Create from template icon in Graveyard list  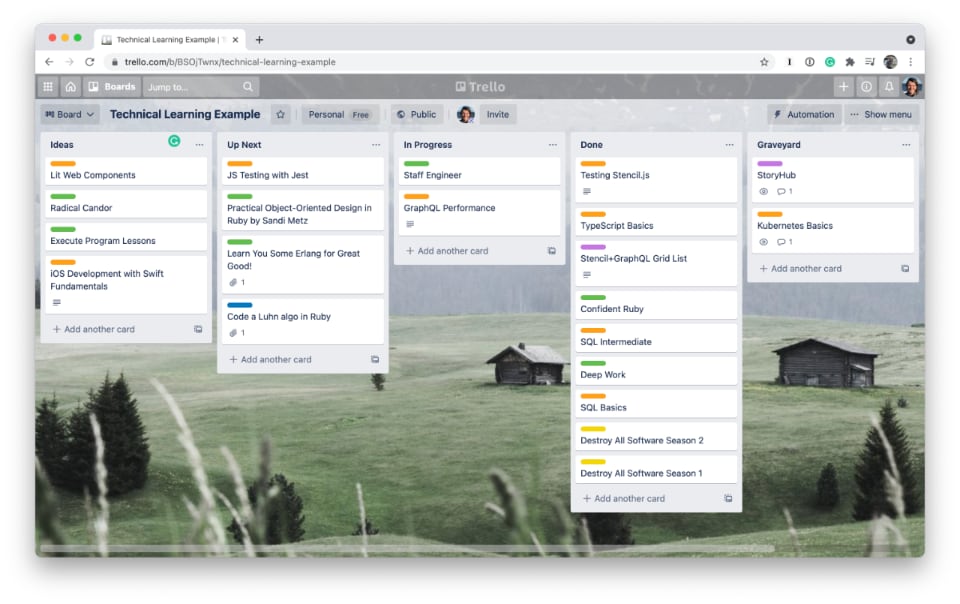(905, 269)
